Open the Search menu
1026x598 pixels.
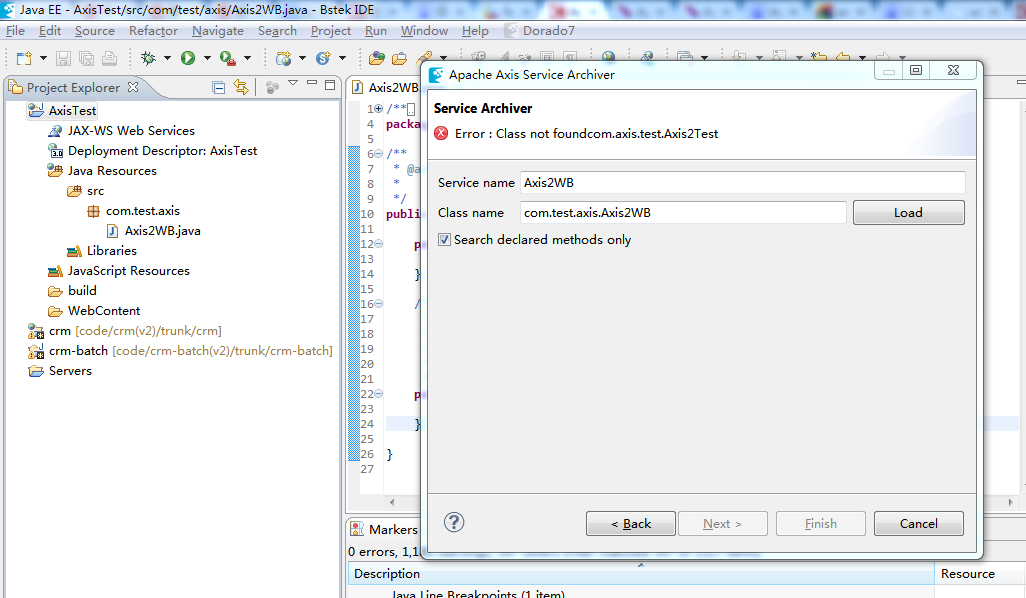pos(277,31)
